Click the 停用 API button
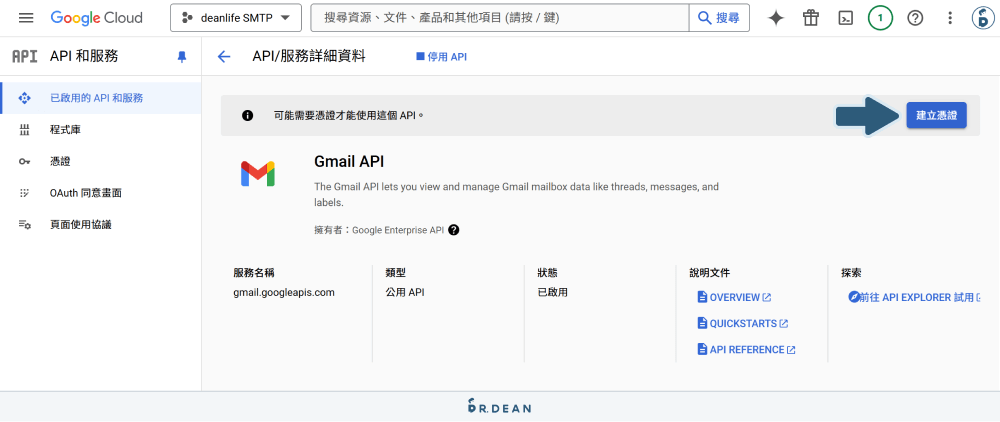This screenshot has height=422, width=1000. 441,57
